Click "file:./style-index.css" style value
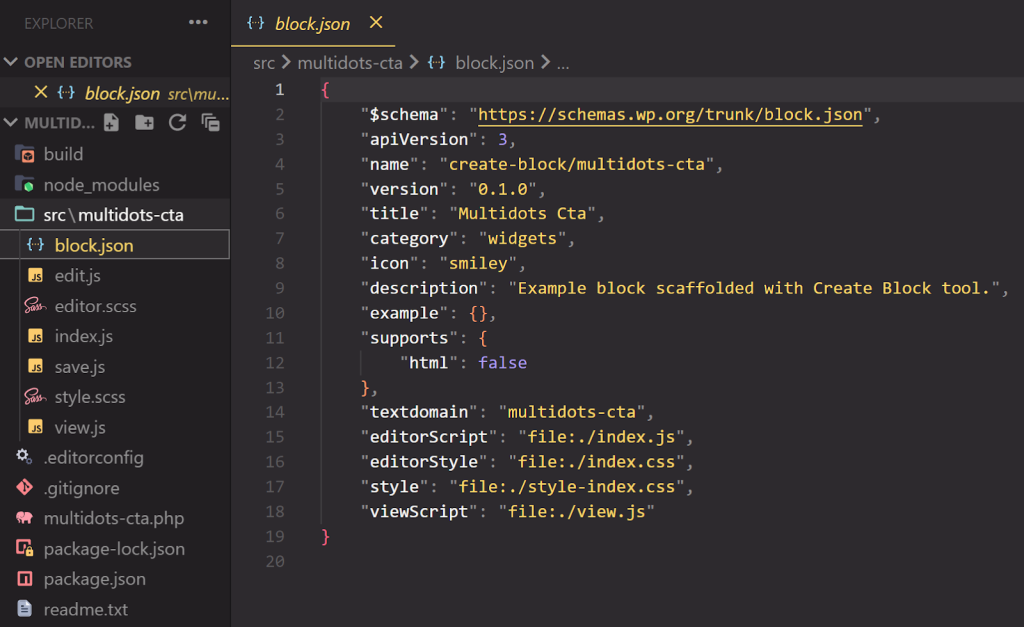The width and height of the screenshot is (1024, 627). [x=567, y=487]
